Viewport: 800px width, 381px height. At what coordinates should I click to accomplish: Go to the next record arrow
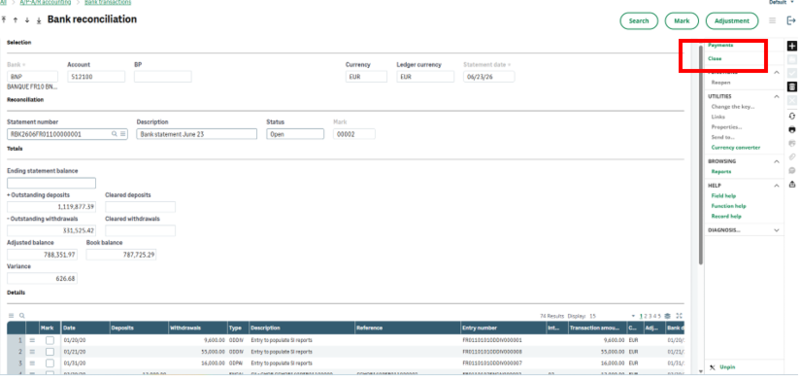[27, 20]
